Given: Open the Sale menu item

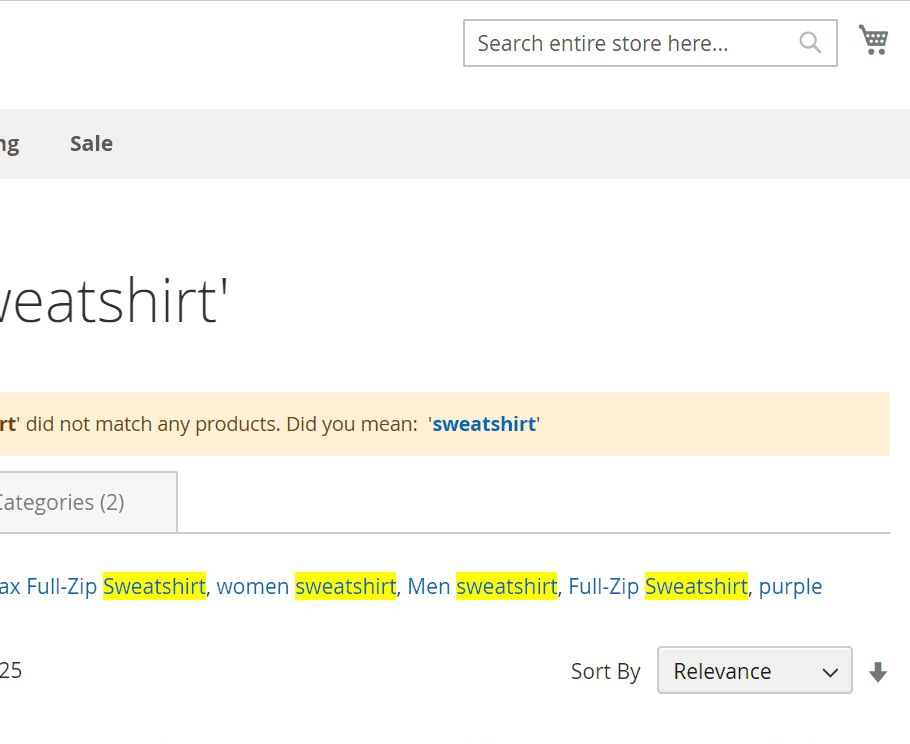Looking at the screenshot, I should click(91, 143).
